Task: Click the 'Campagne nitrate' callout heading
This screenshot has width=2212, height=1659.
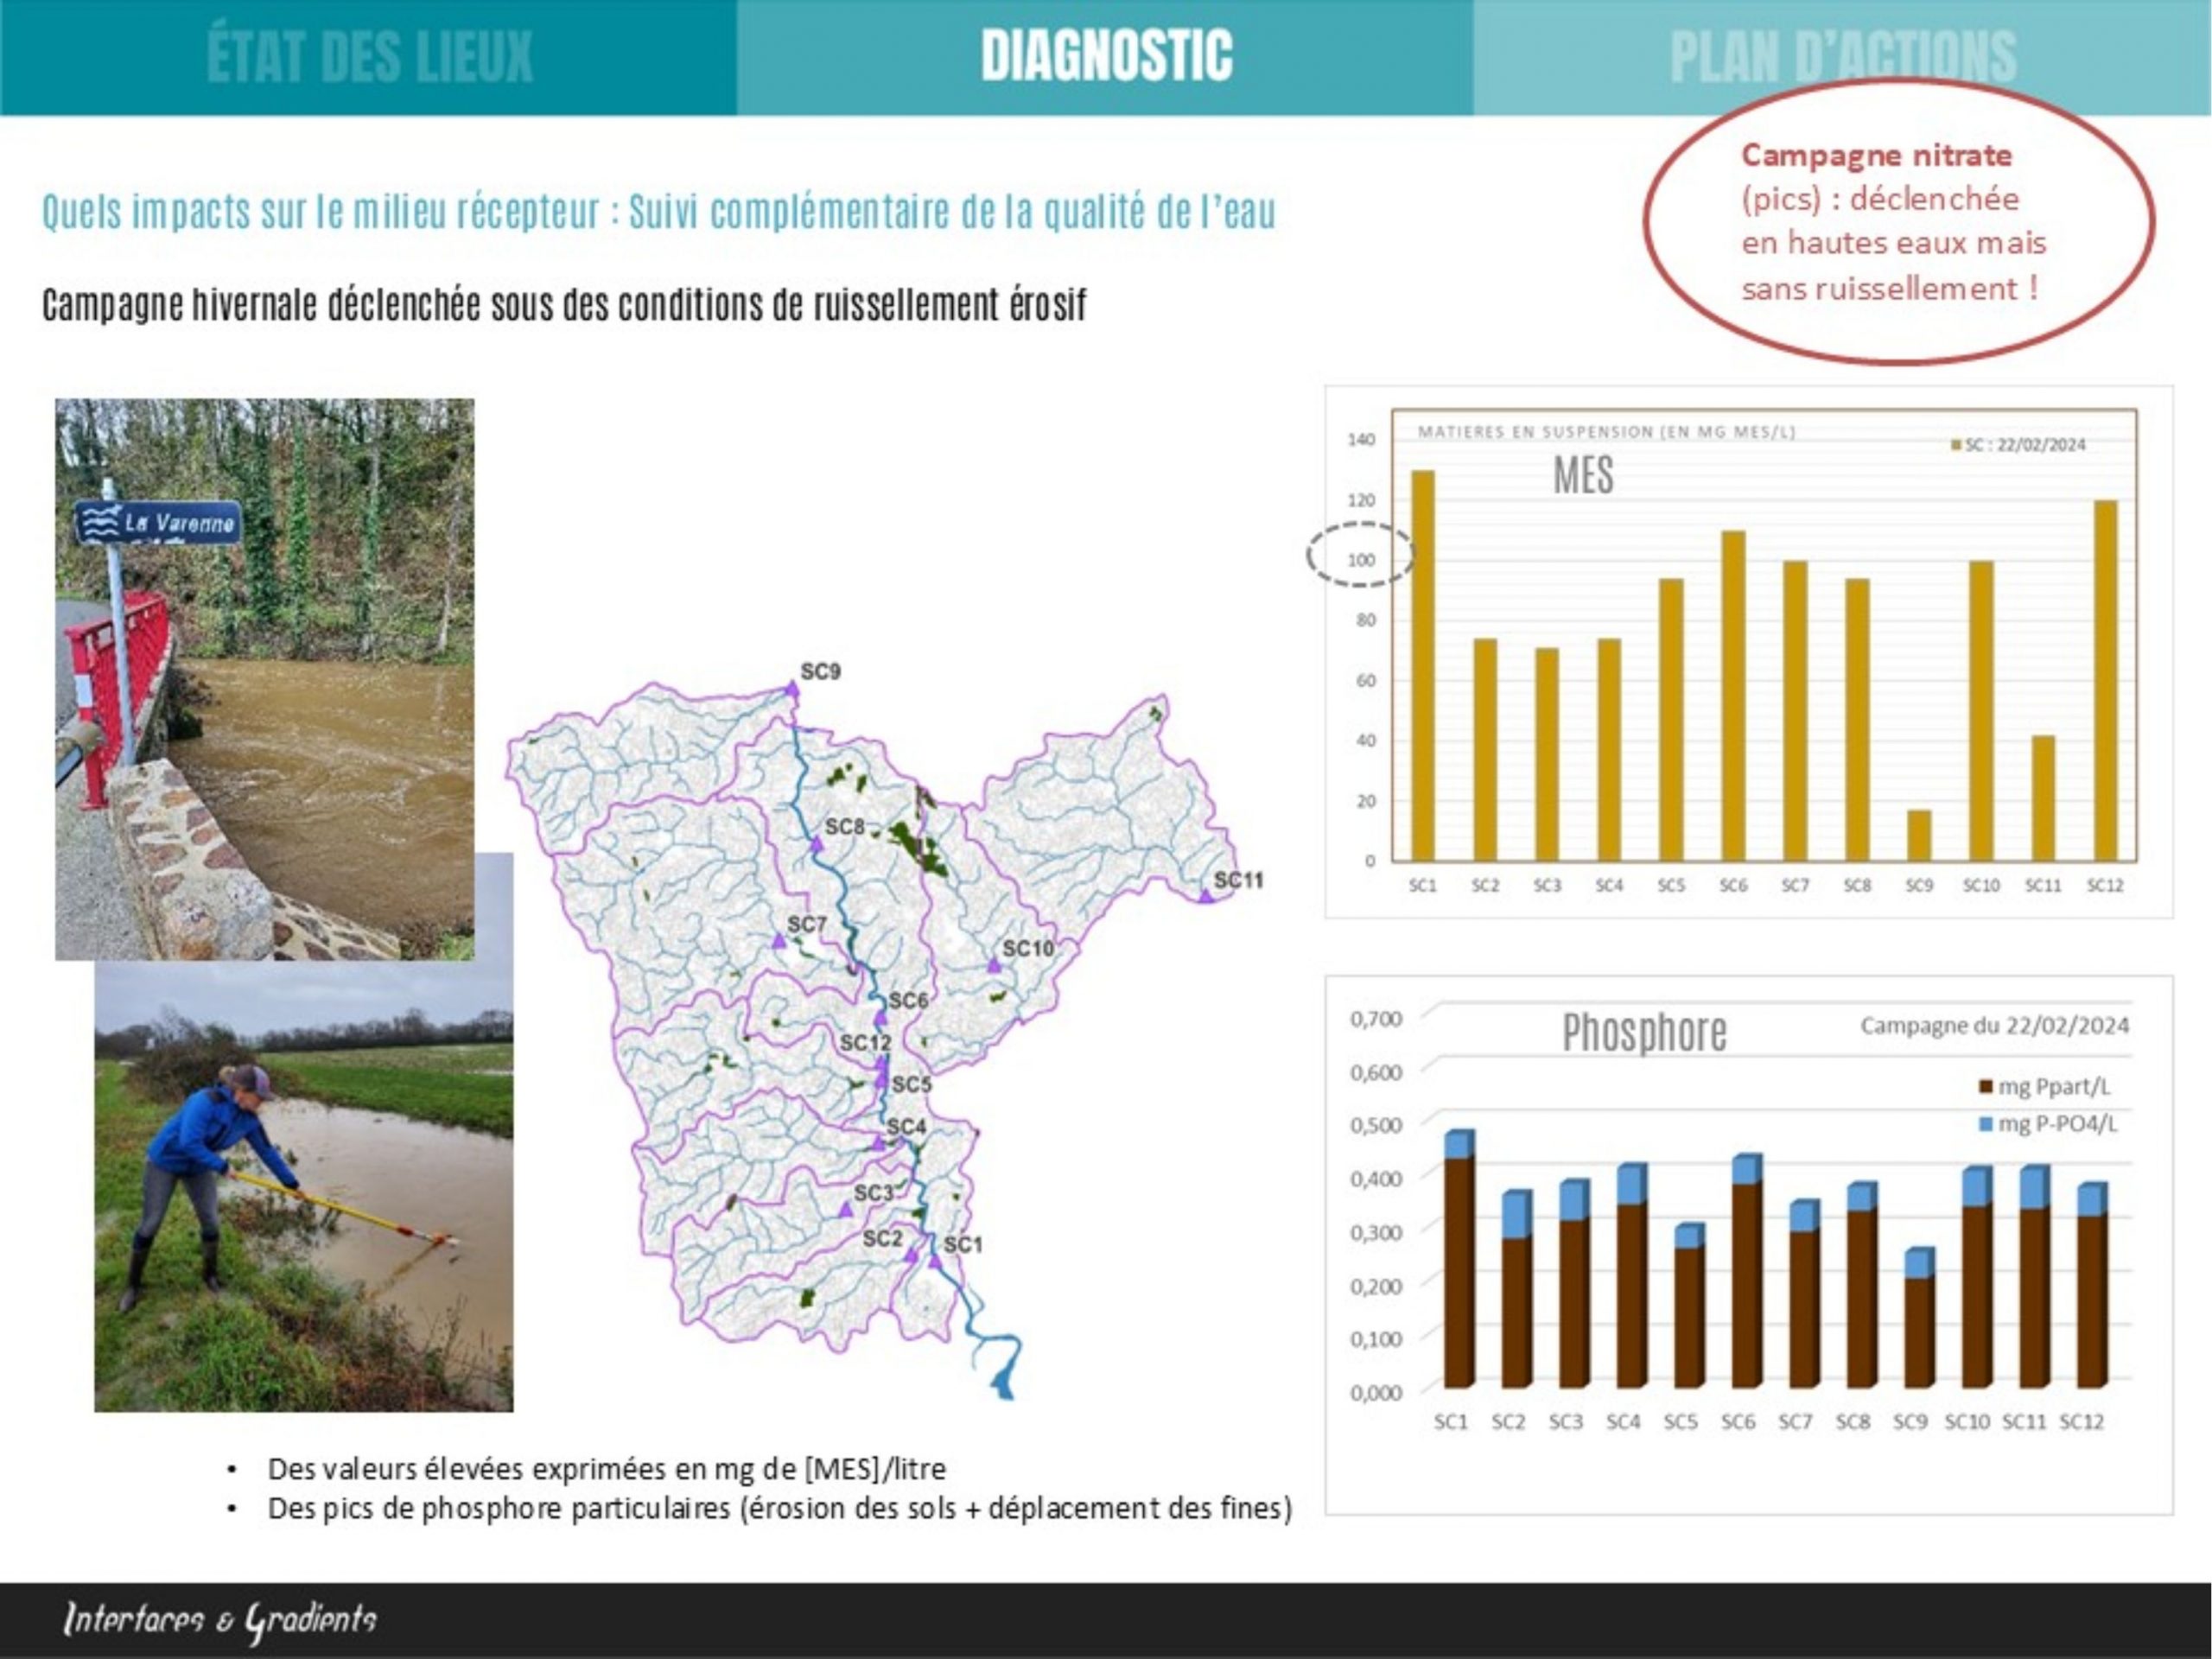Action: coord(1877,155)
